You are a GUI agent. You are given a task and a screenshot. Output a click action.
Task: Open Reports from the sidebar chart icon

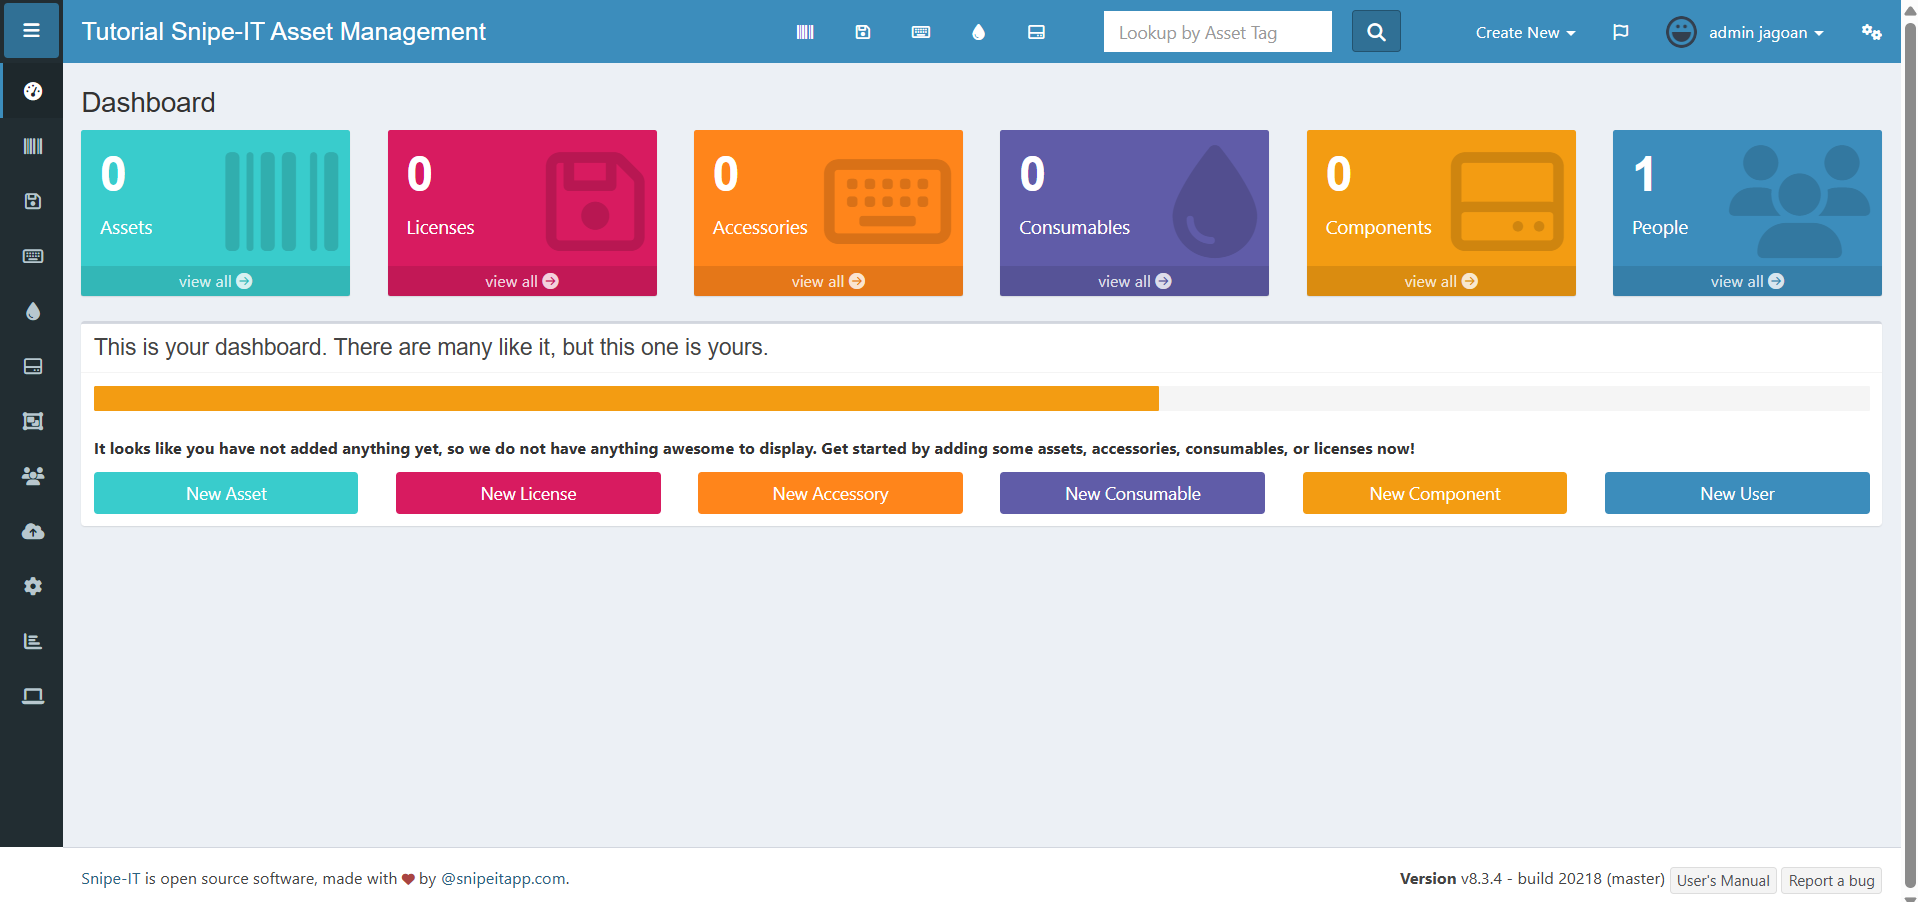point(33,641)
